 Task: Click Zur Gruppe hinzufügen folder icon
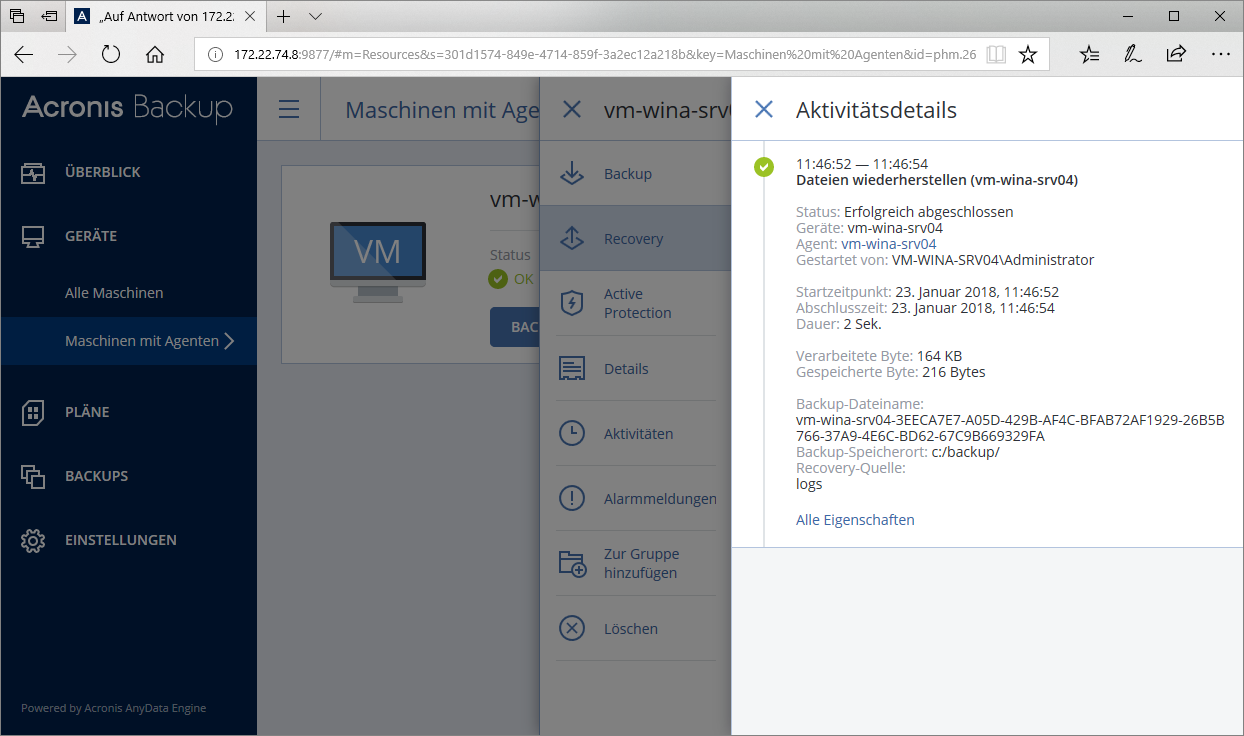pos(572,564)
